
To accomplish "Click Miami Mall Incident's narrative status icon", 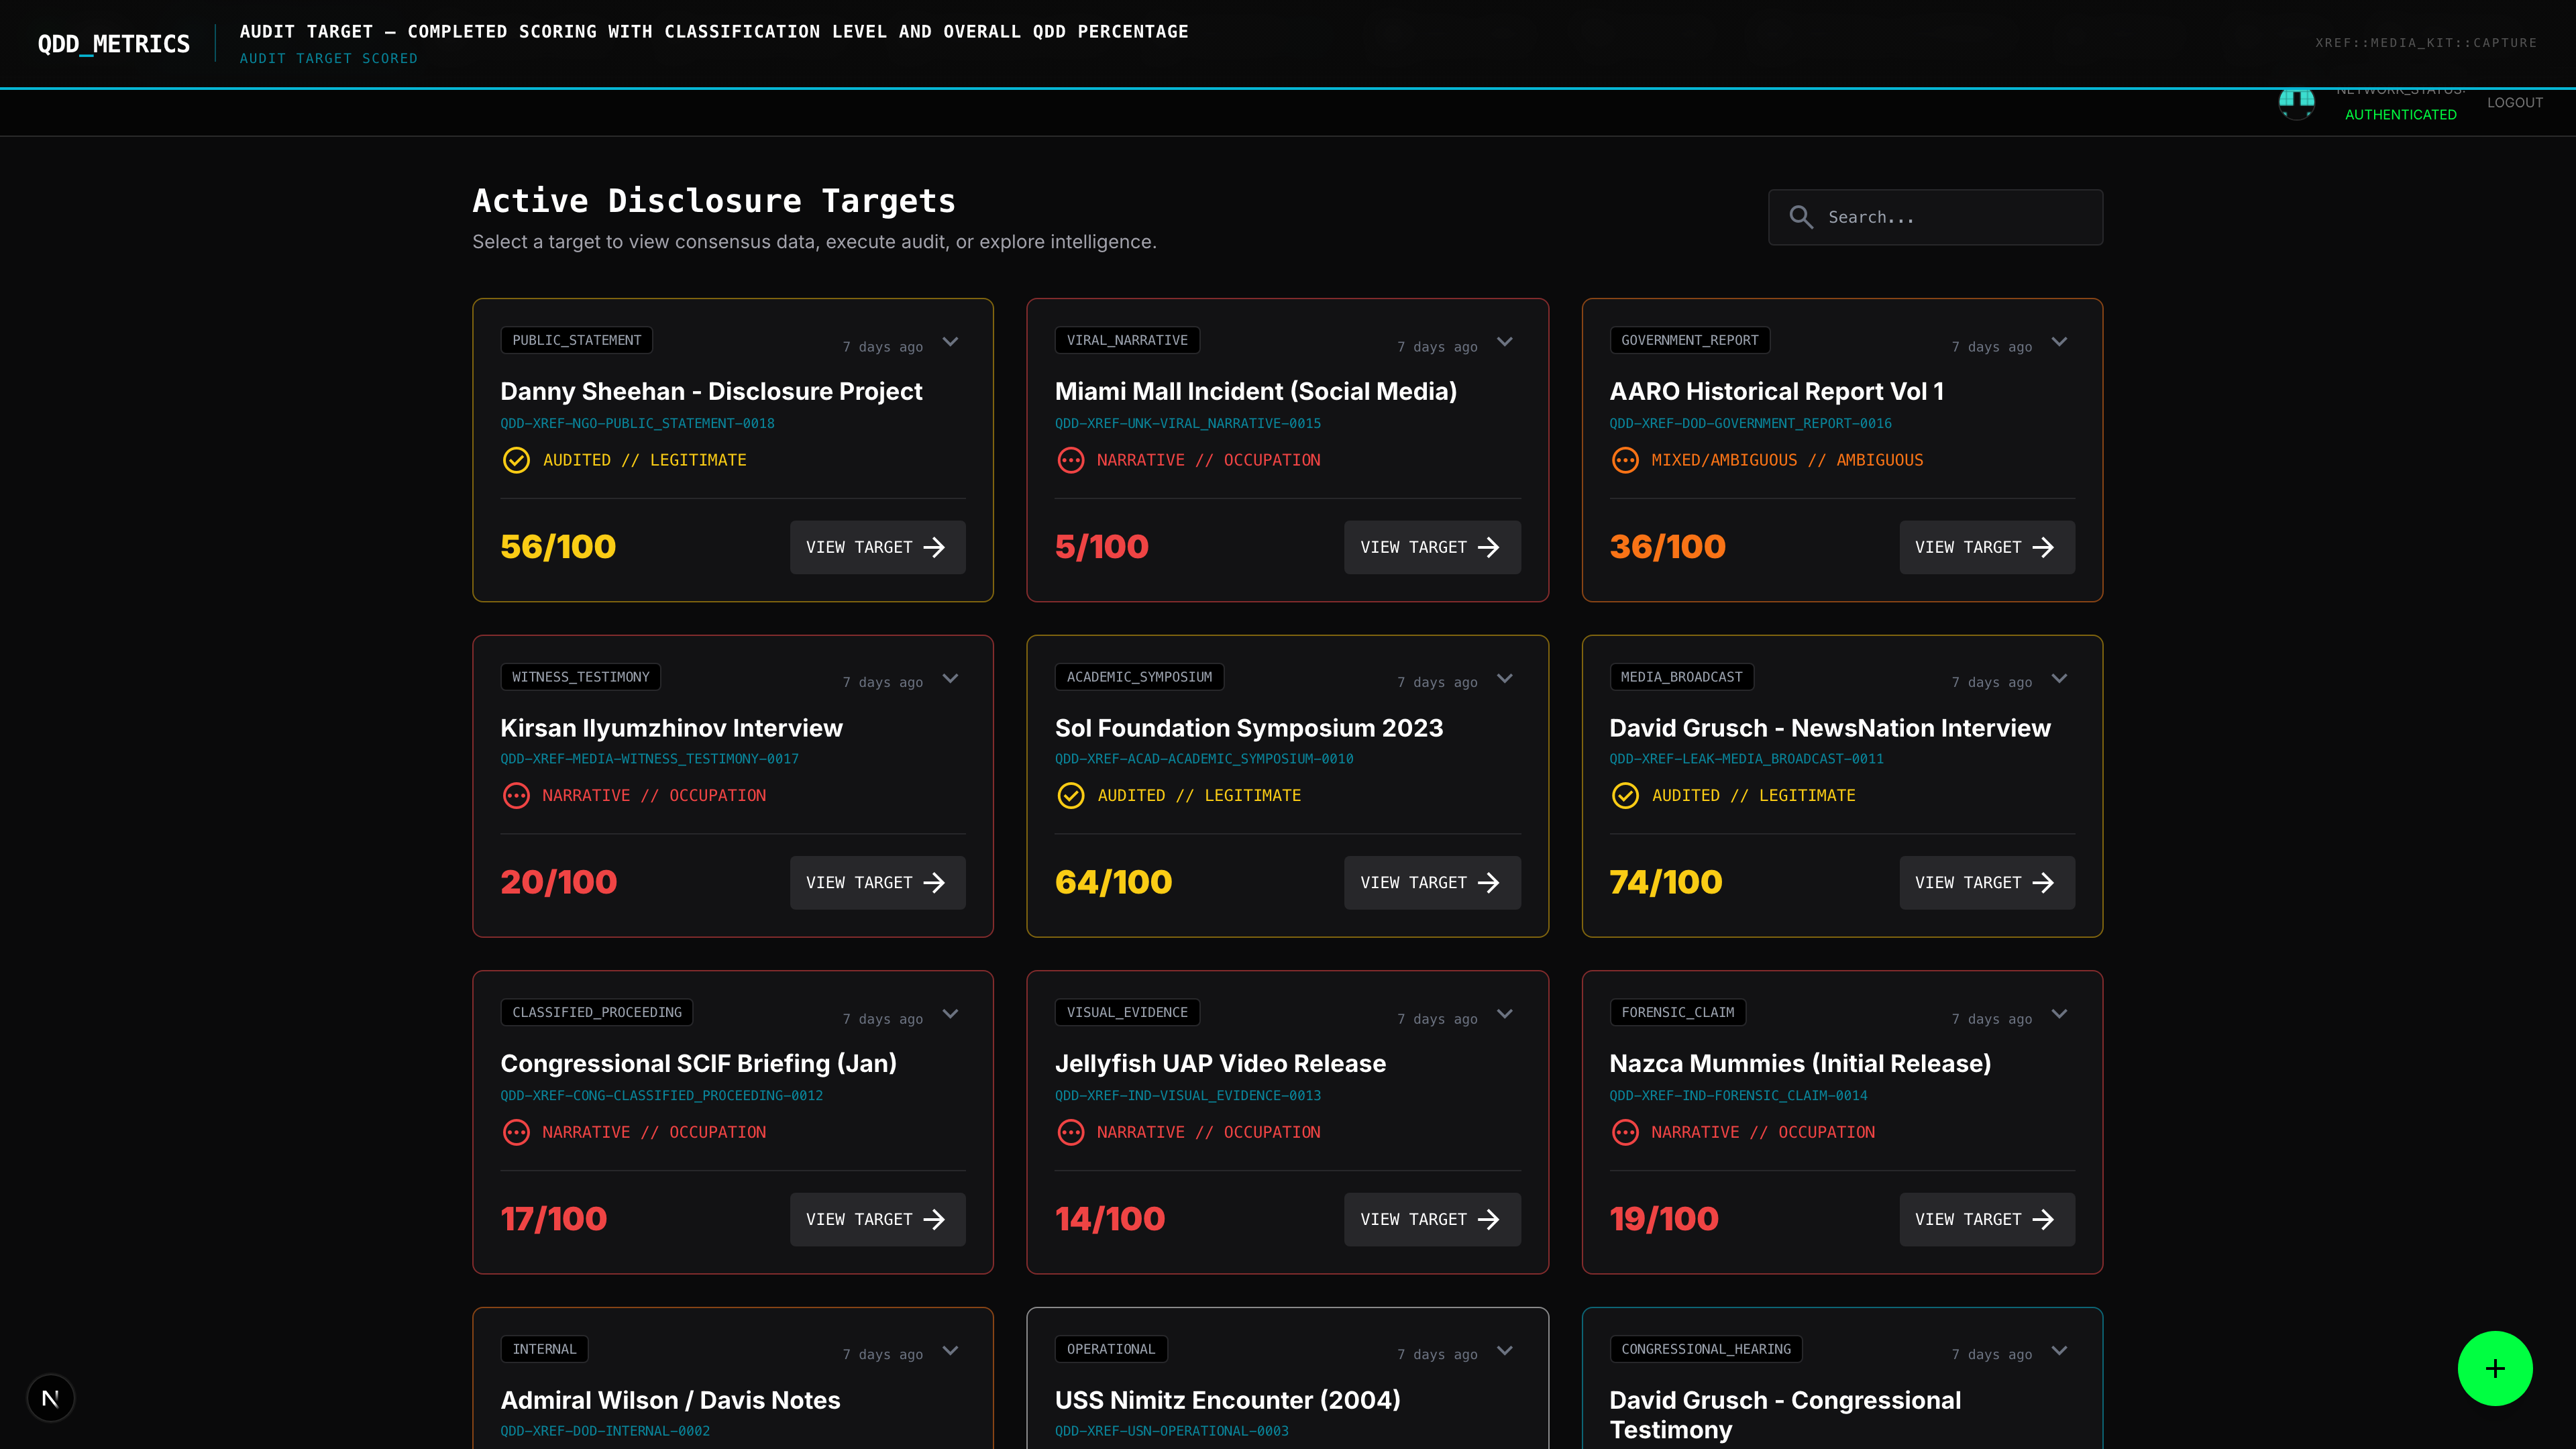I will coord(1070,460).
